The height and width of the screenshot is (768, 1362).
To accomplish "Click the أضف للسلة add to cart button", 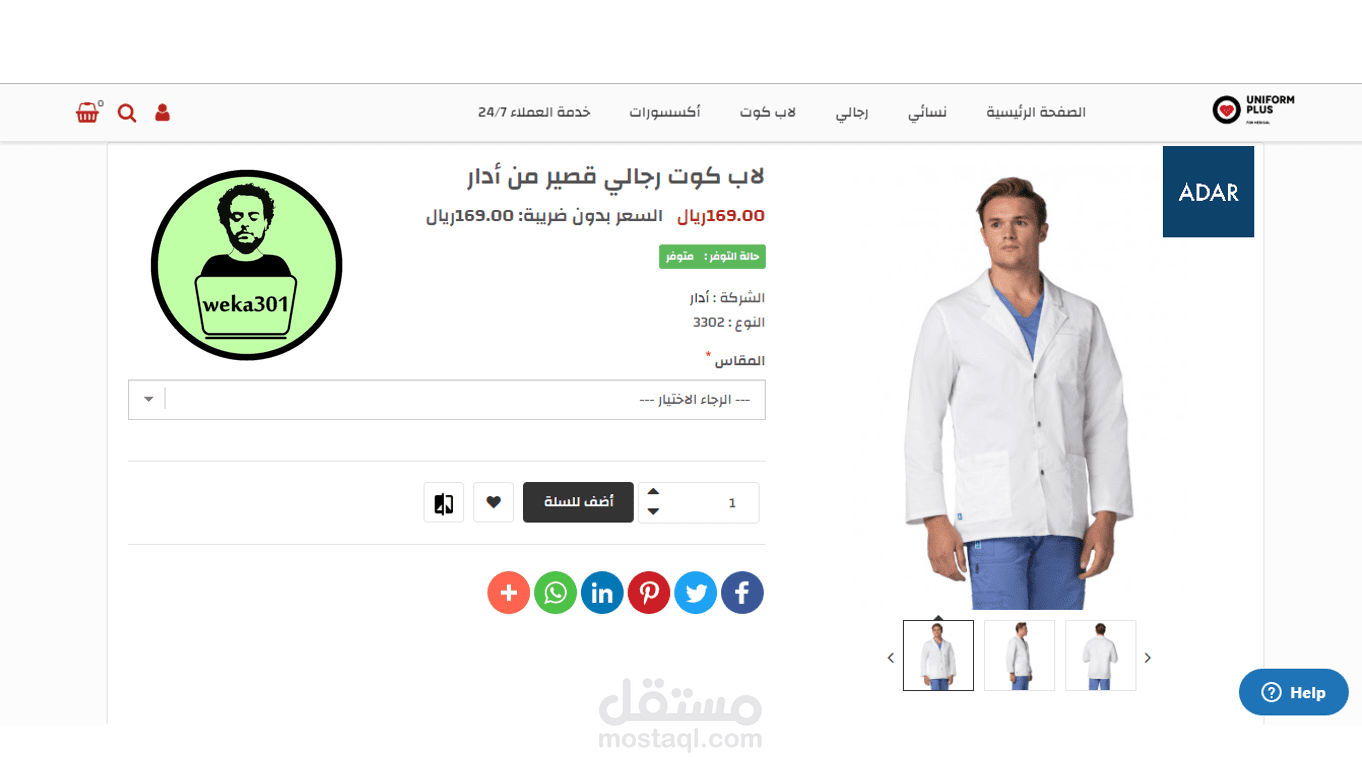I will 578,502.
